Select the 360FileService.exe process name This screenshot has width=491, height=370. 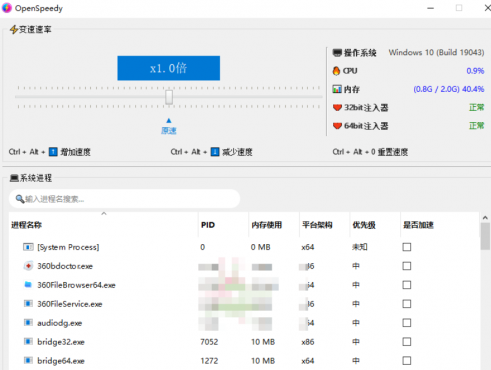(70, 304)
